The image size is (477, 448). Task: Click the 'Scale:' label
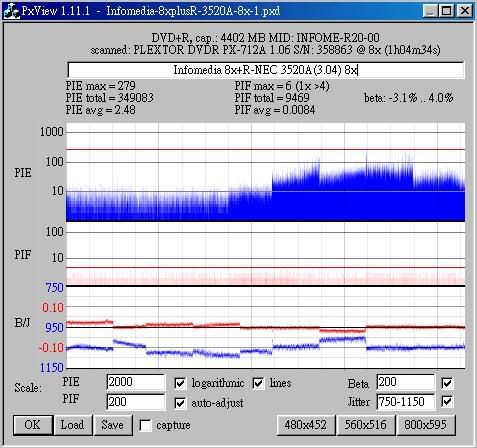(28, 388)
